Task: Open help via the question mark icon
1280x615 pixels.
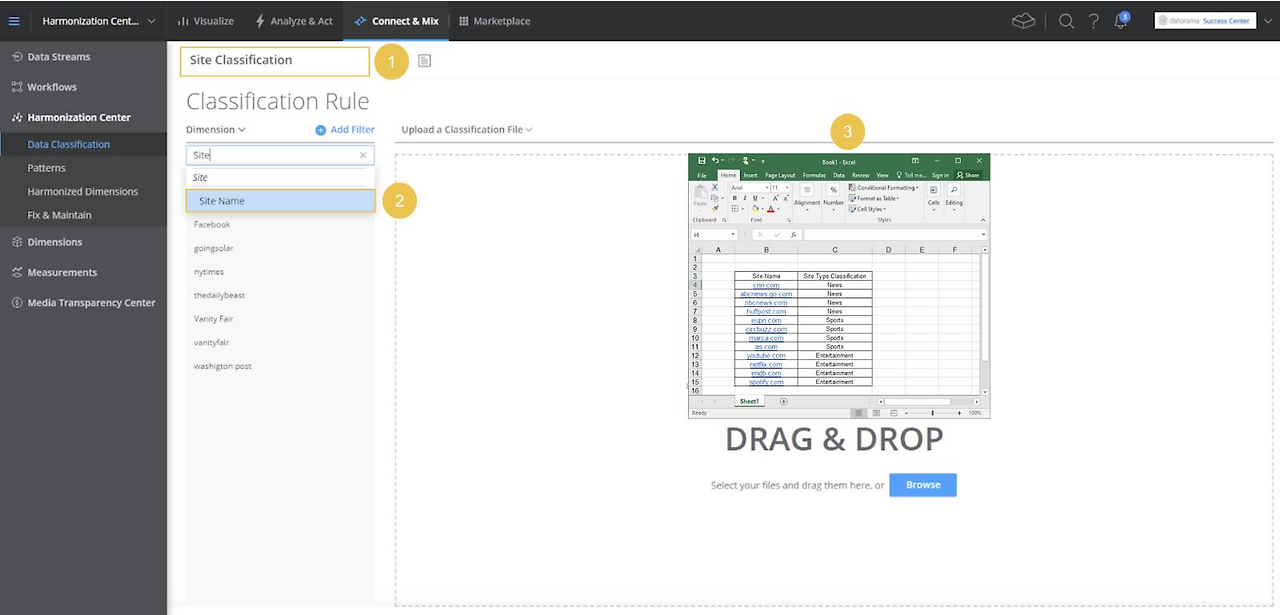Action: coord(1094,21)
